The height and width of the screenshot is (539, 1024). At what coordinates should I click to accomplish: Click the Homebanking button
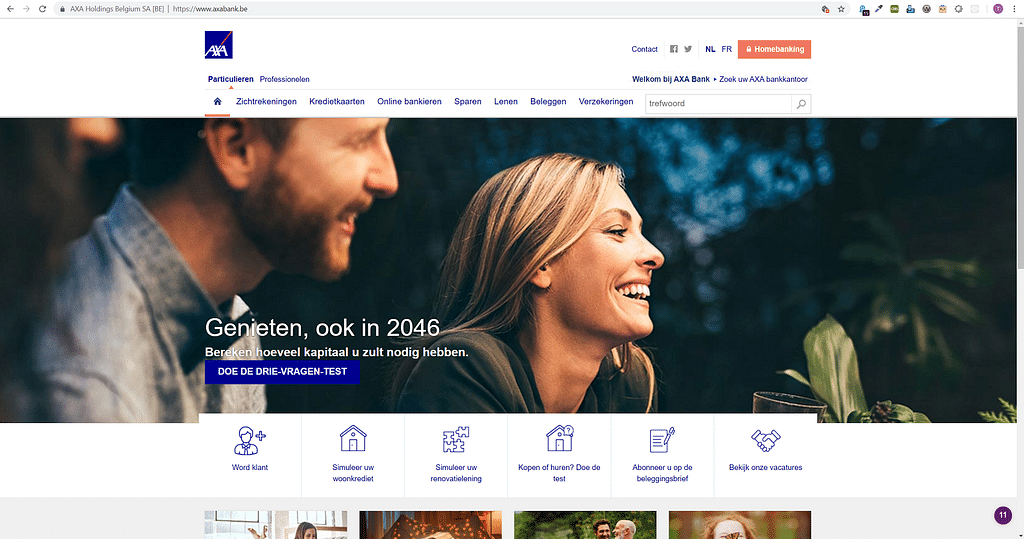774,49
